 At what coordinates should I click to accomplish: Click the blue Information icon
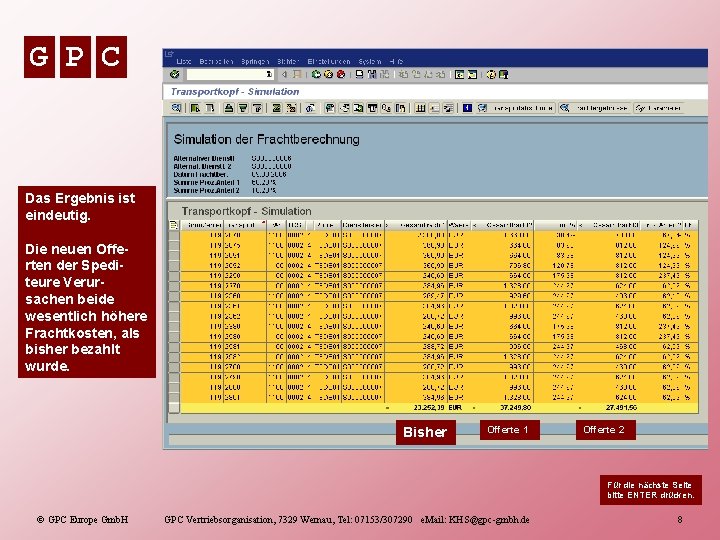point(467,108)
